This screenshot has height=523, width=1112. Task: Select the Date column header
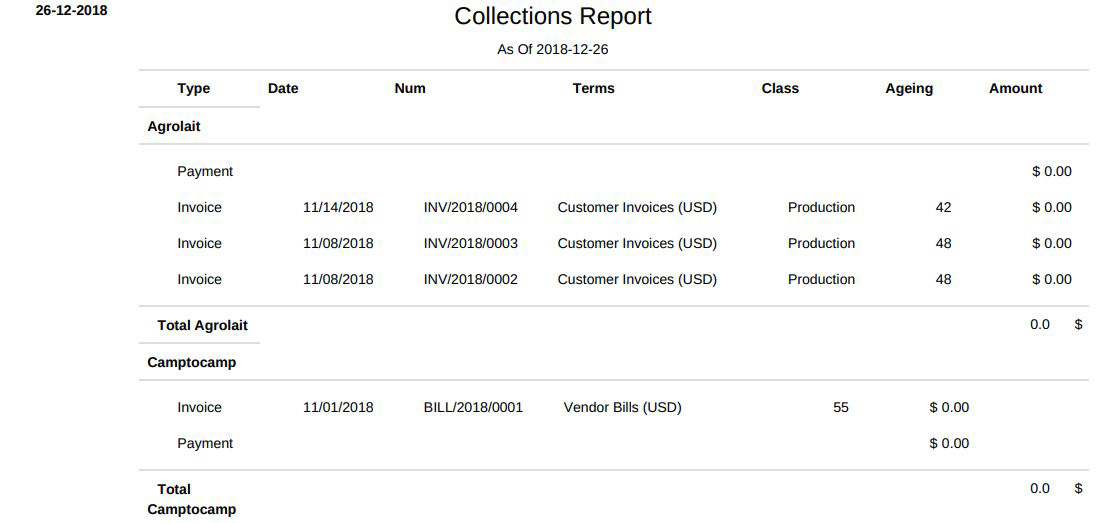[283, 89]
